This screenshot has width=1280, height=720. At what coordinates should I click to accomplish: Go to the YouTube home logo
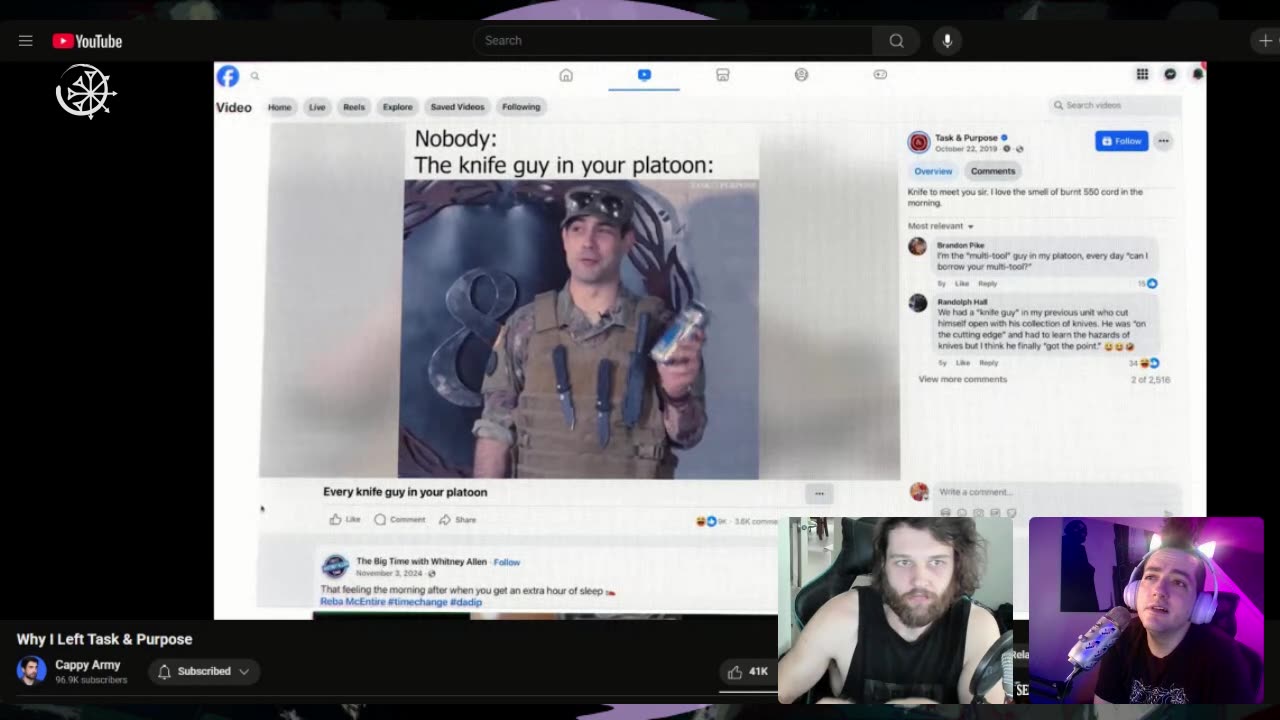point(87,41)
